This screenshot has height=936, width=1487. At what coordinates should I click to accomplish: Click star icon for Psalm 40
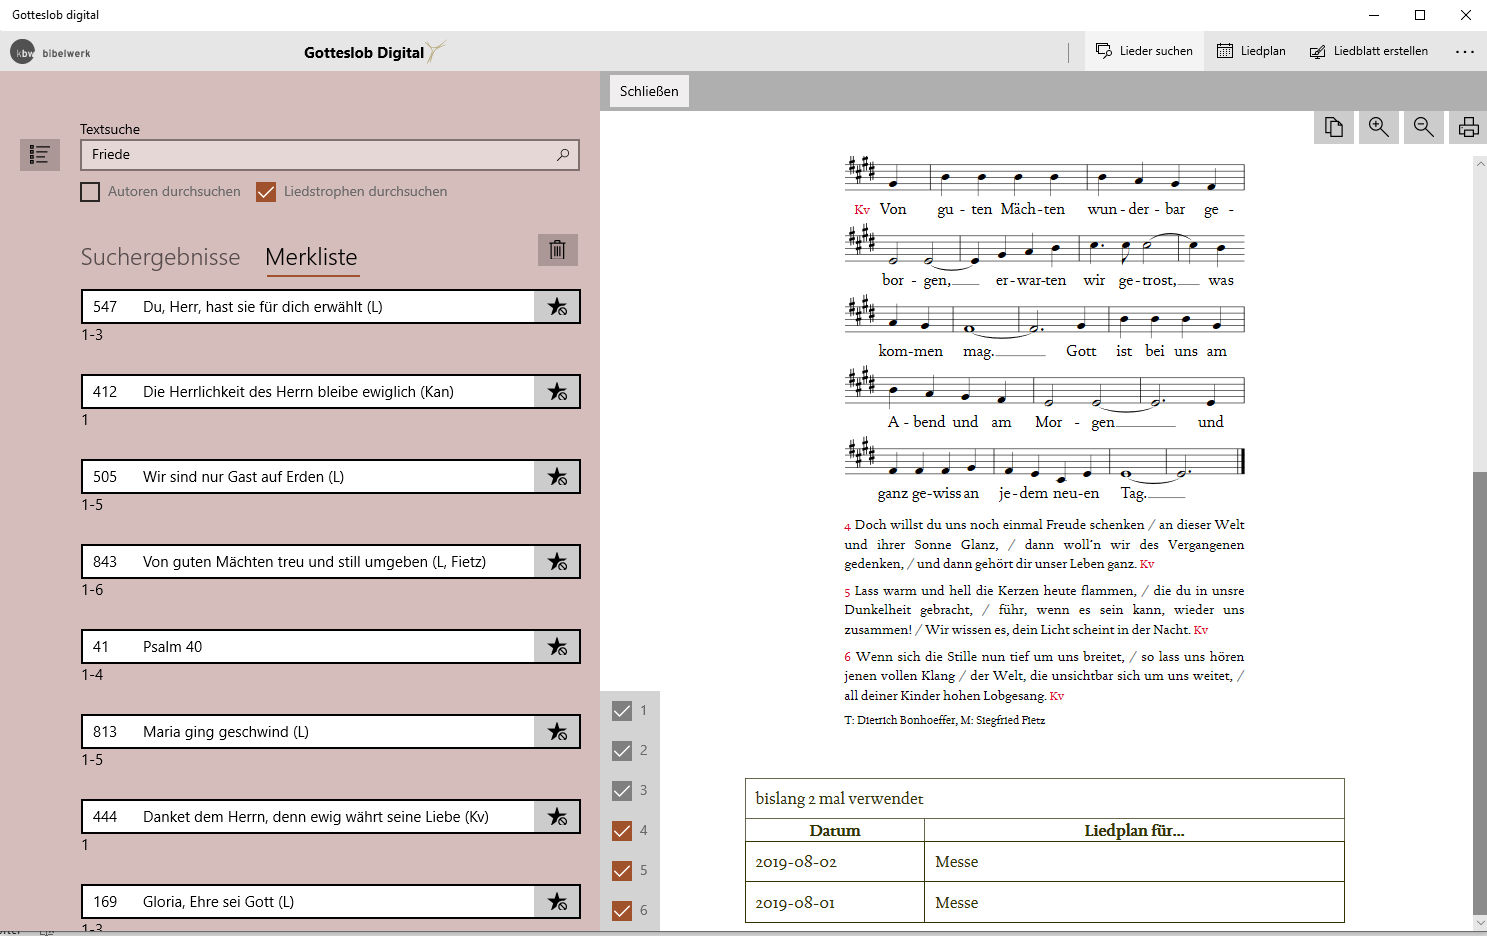557,647
